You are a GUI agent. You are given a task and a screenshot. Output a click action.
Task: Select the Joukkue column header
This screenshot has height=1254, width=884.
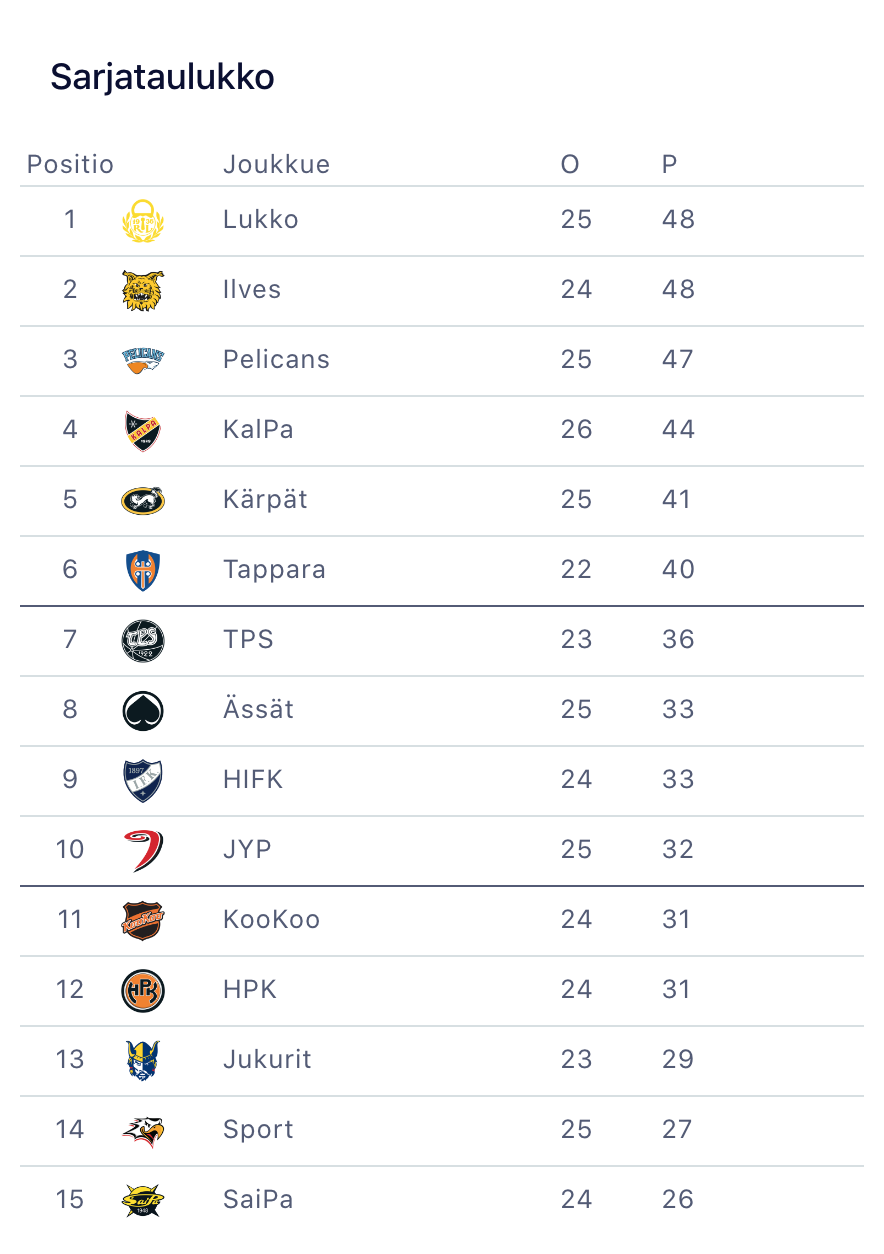[276, 164]
